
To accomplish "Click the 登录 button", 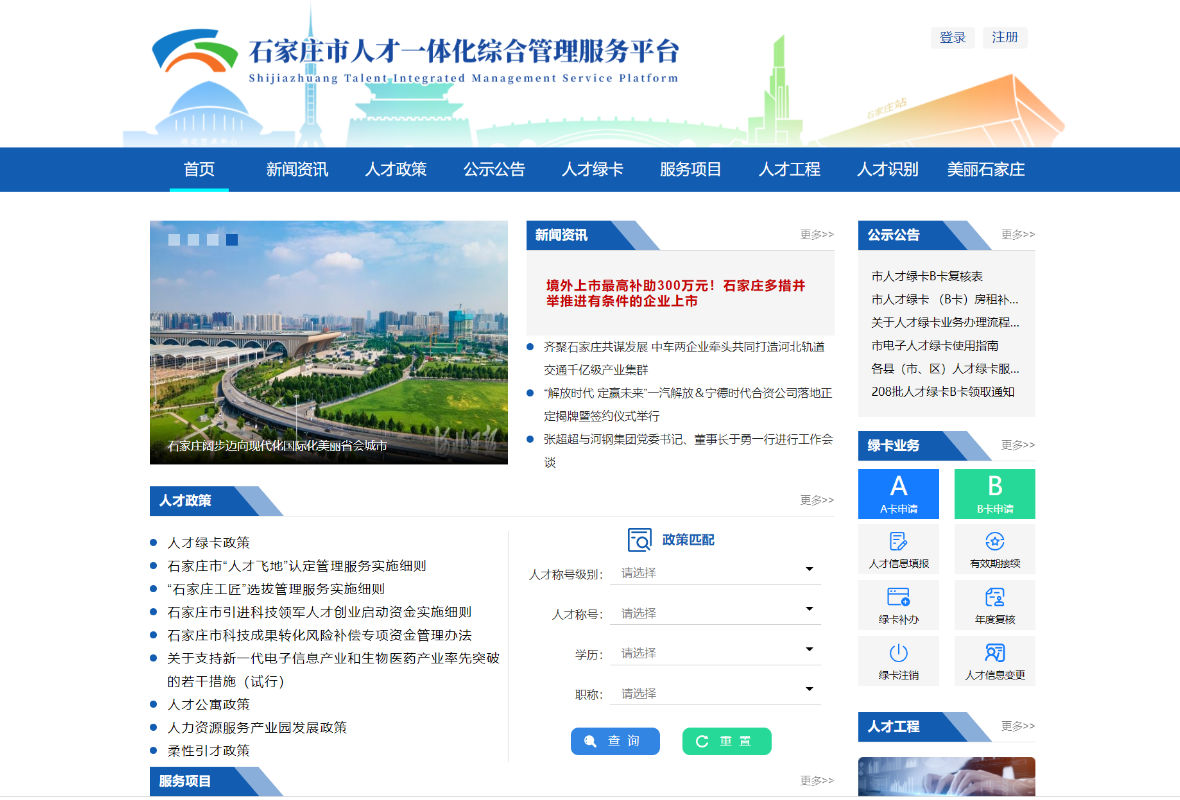I will pos(952,38).
